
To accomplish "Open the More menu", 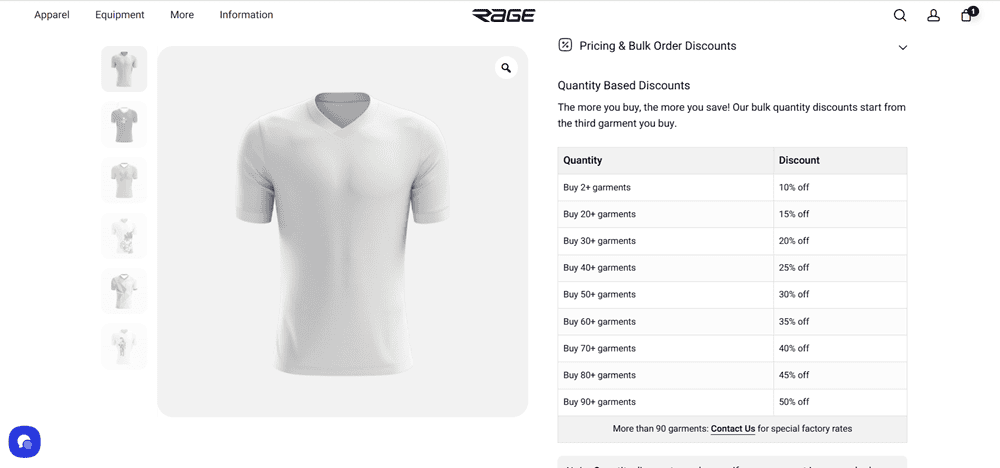I will [182, 15].
